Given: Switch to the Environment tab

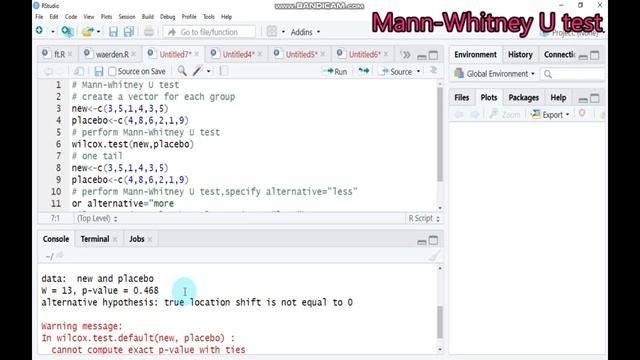Looking at the screenshot, I should (x=476, y=54).
